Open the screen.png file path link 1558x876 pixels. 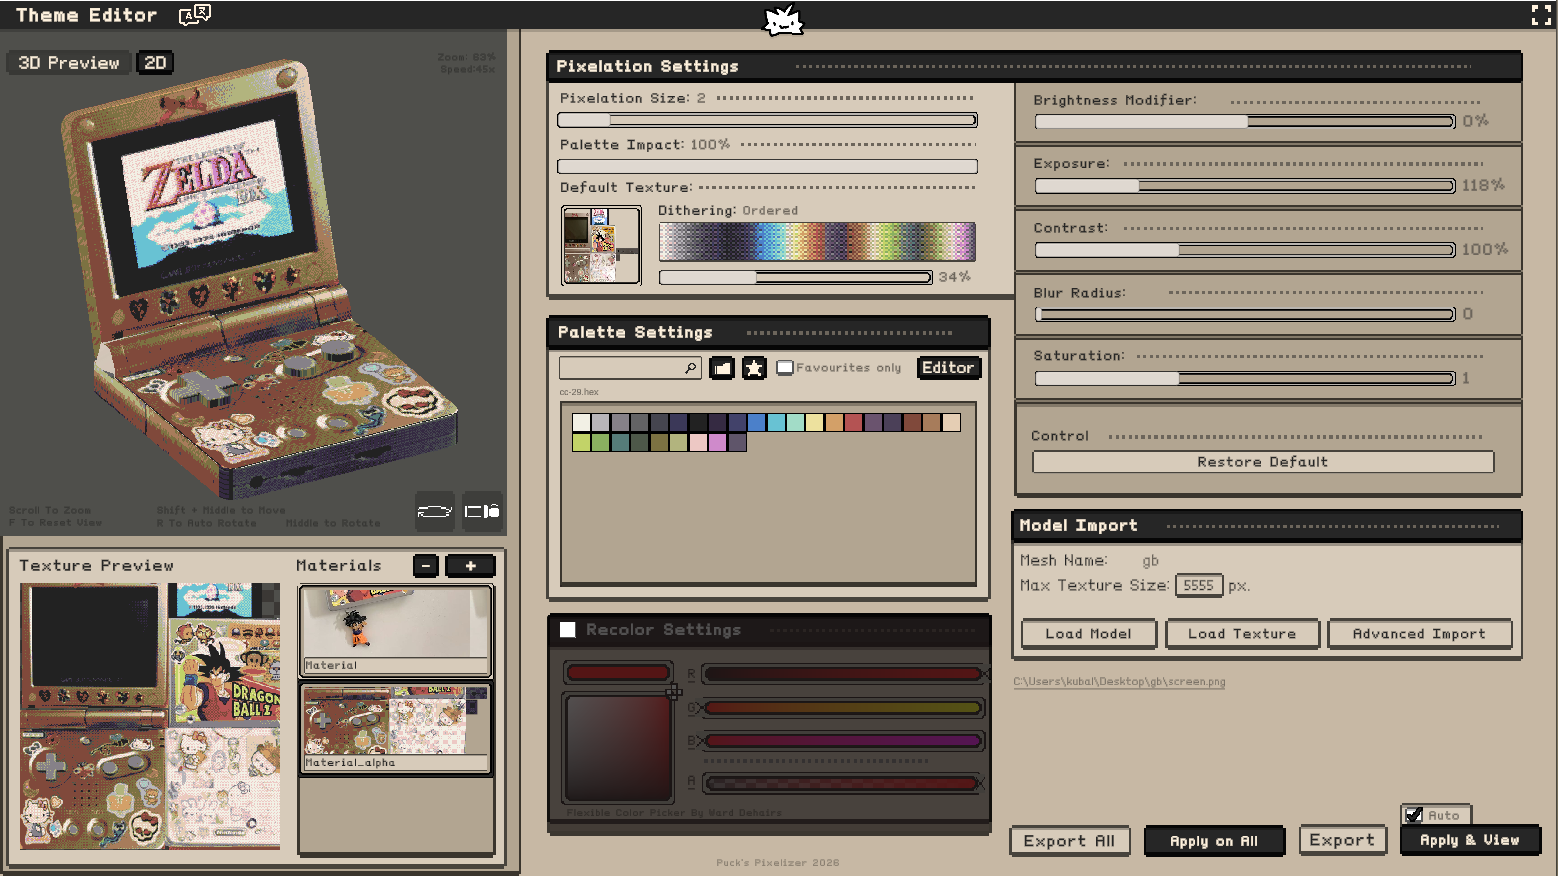coord(1119,682)
